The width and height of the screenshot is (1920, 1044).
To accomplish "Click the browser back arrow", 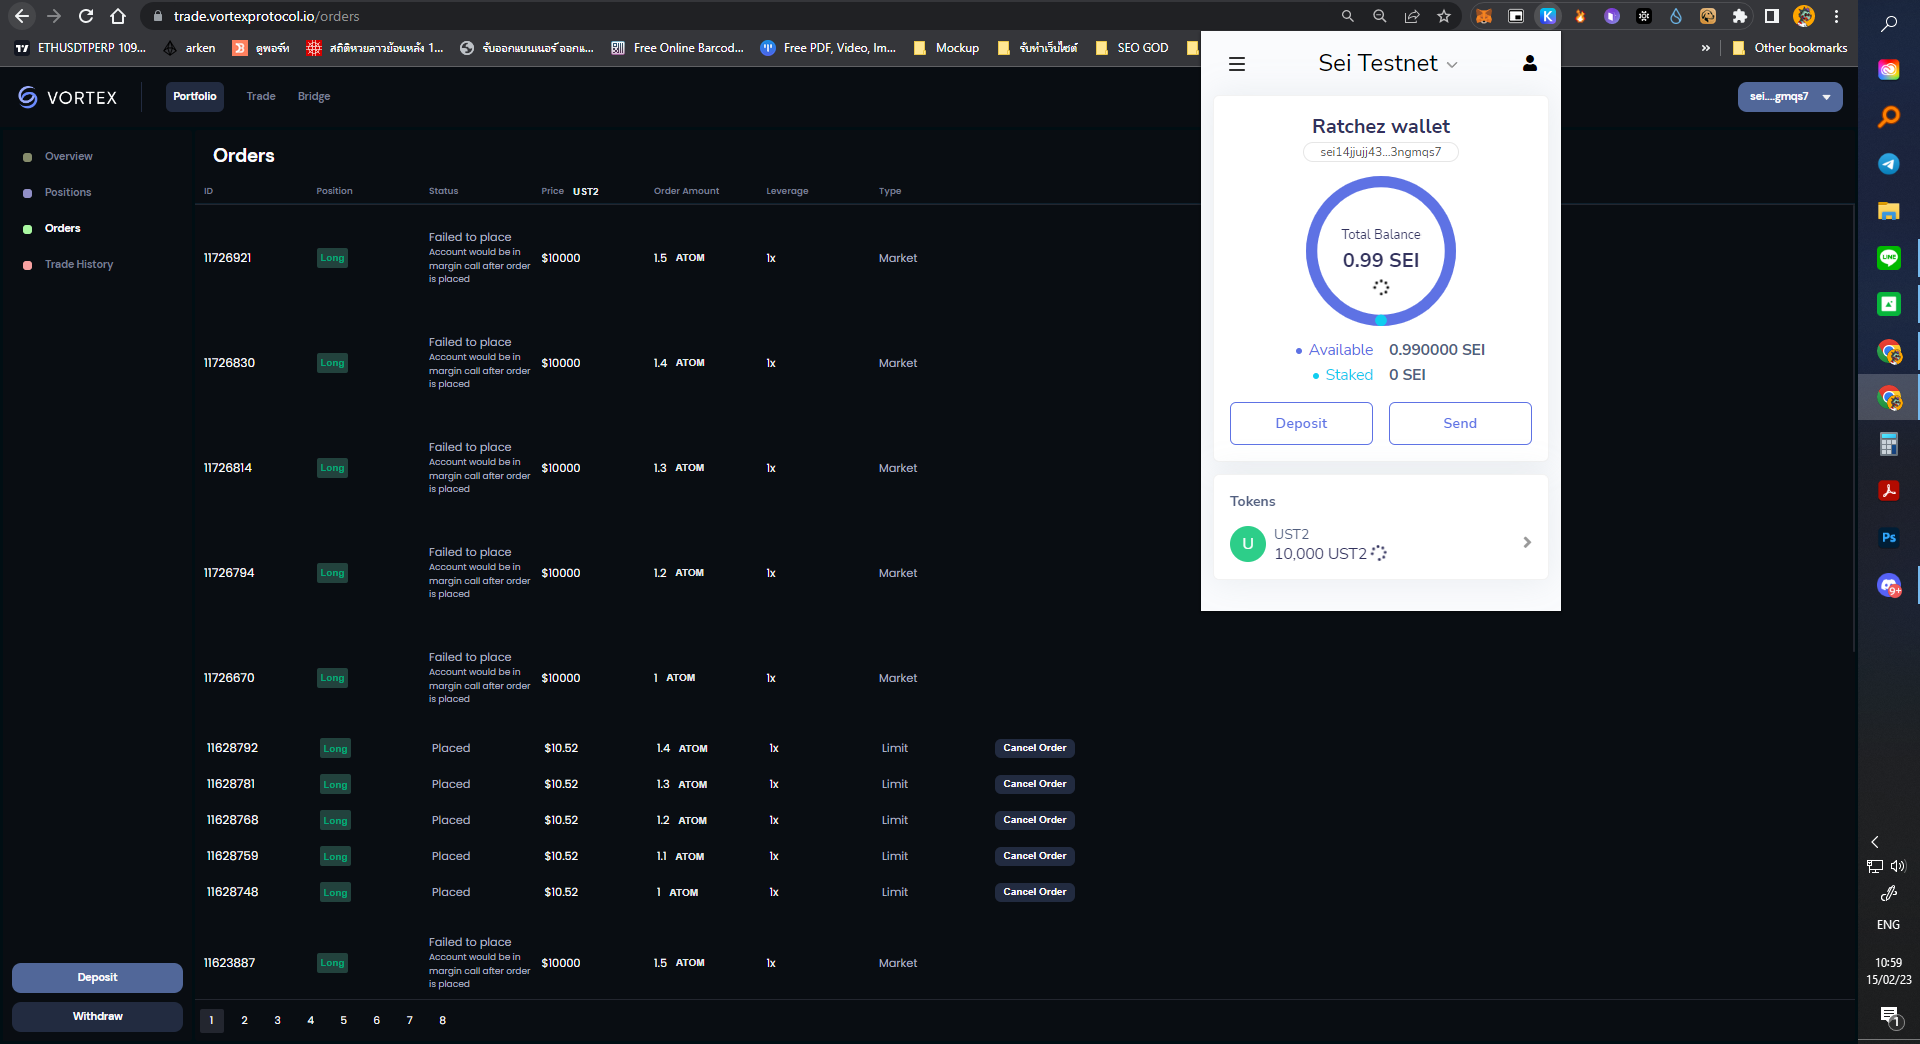I will pos(22,16).
